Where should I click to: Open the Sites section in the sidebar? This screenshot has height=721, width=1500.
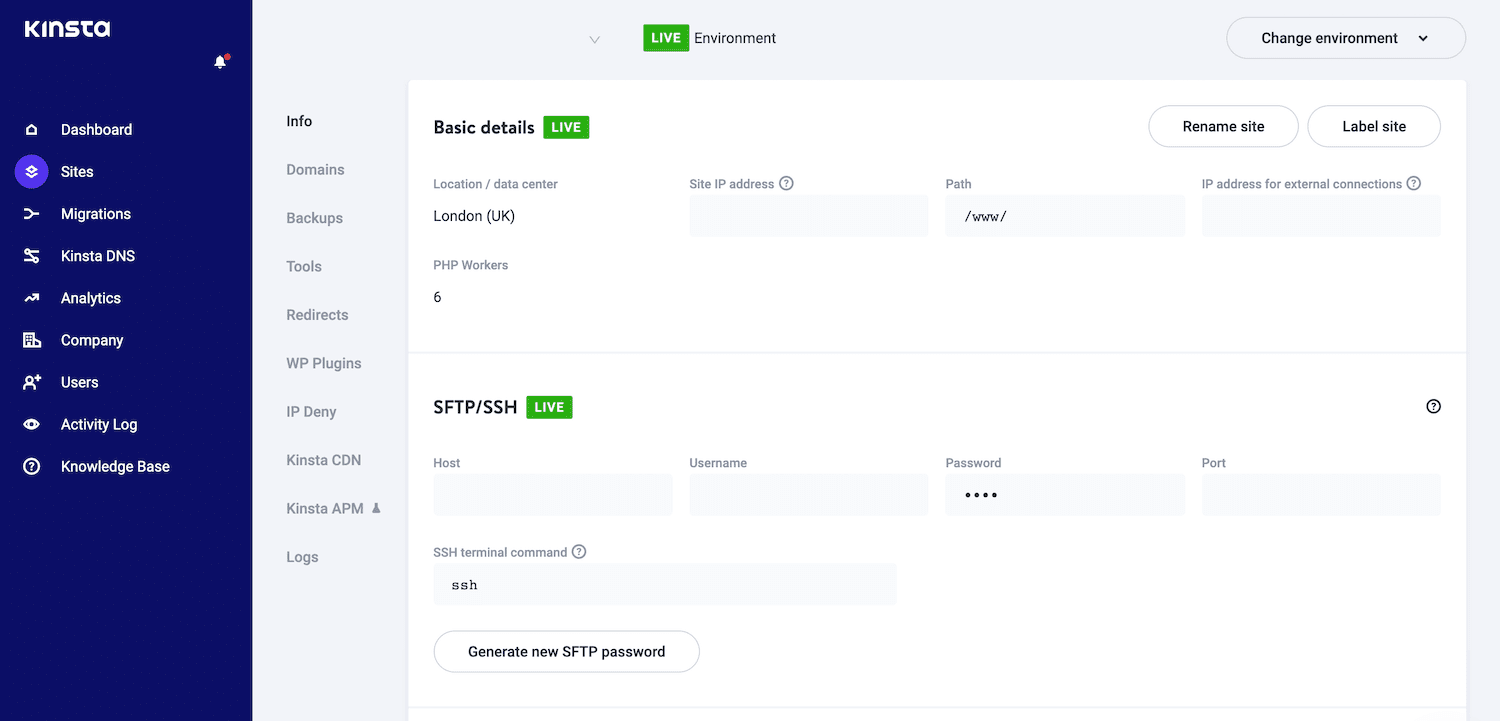pyautogui.click(x=31, y=171)
